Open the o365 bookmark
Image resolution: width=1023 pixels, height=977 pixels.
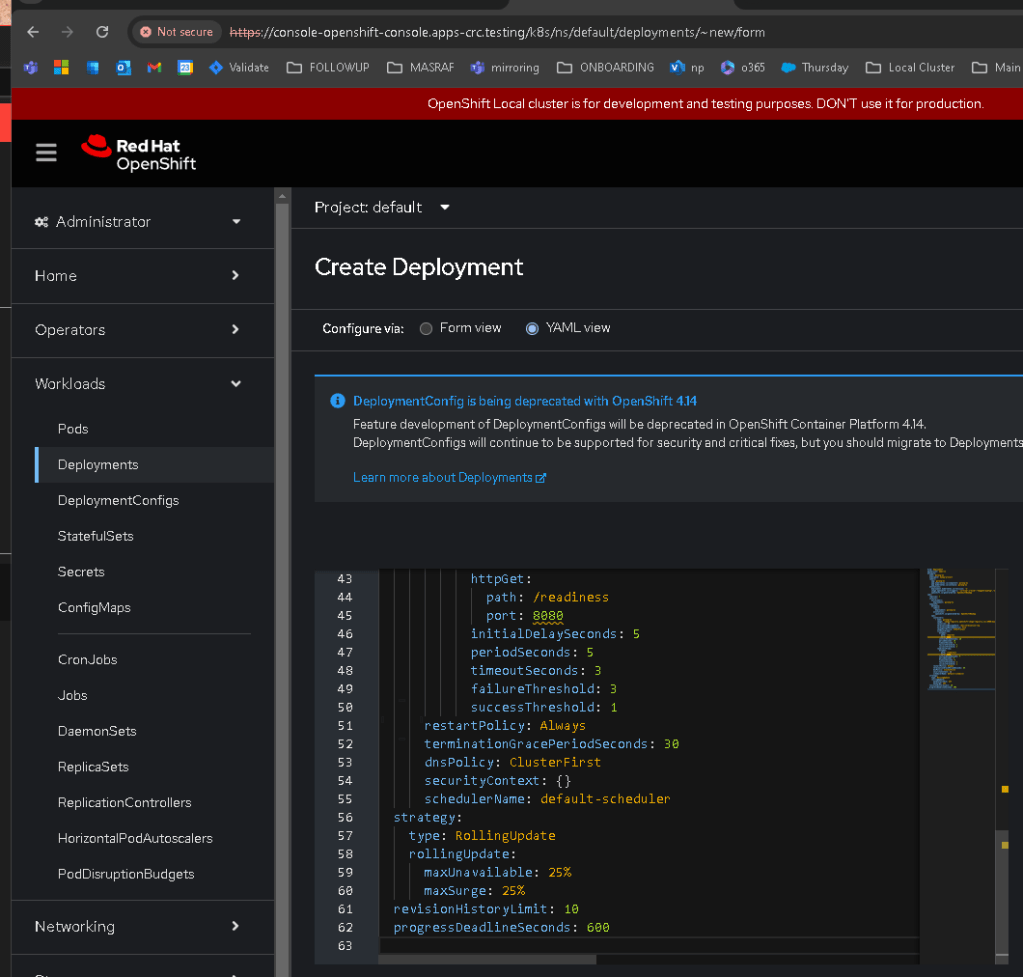coord(742,67)
